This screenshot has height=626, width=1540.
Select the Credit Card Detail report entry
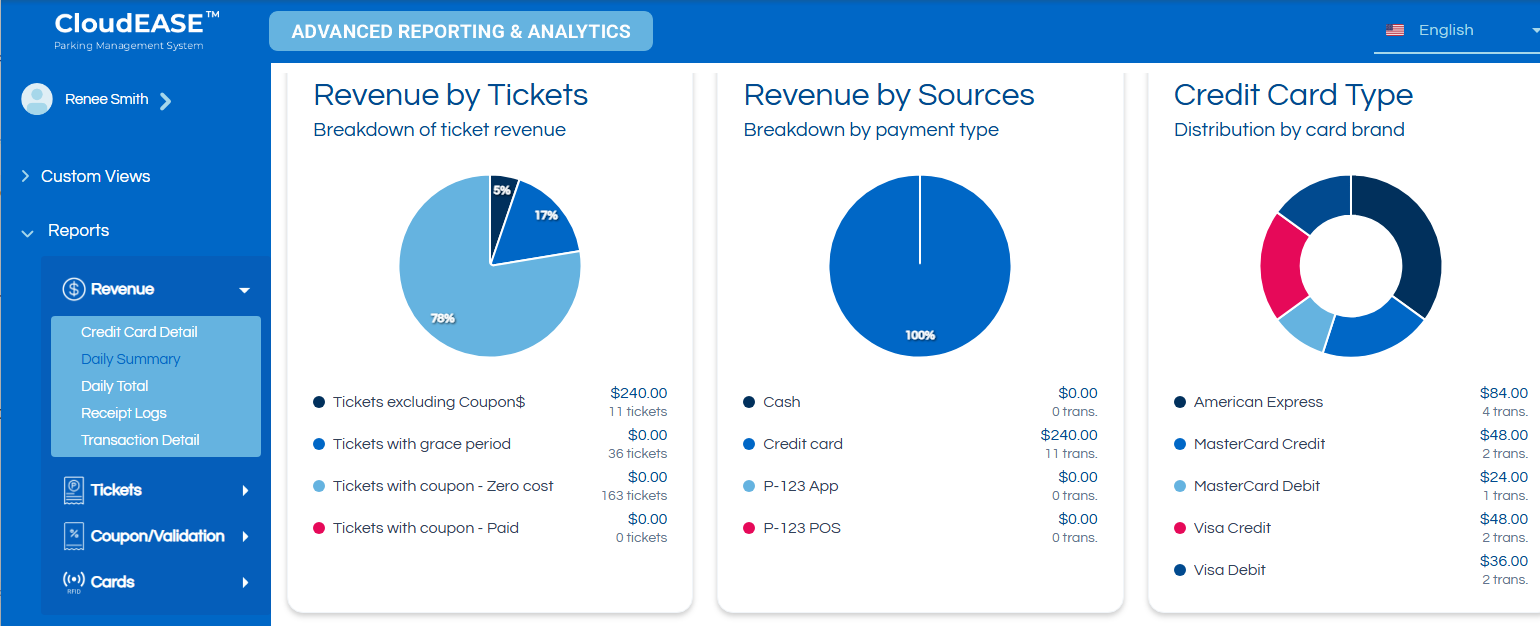[138, 331]
